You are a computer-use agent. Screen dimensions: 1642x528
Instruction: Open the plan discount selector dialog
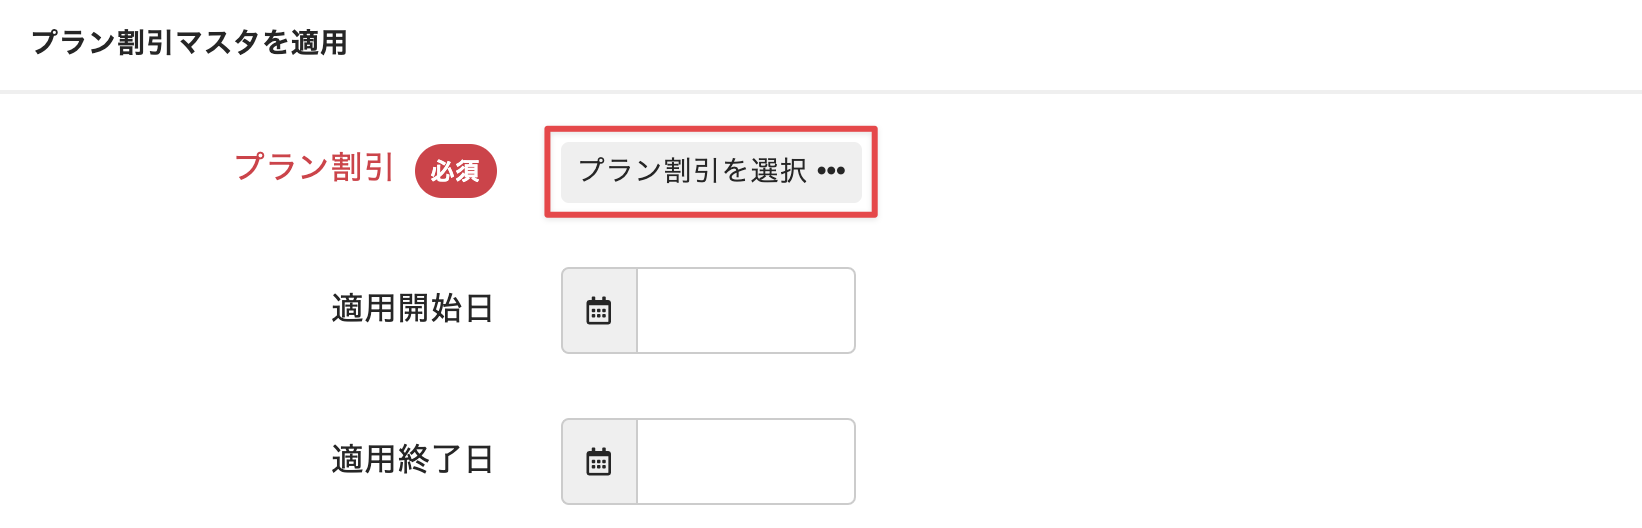click(x=710, y=171)
